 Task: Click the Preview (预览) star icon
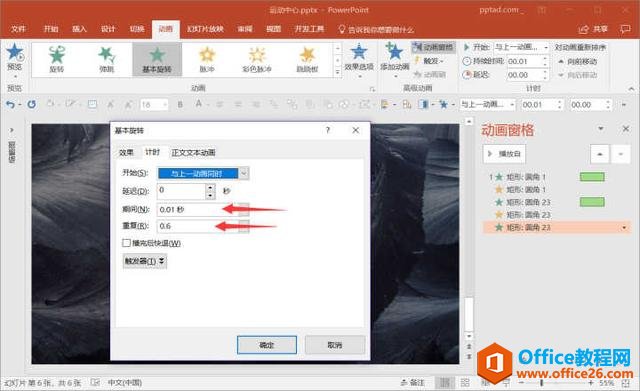coord(15,52)
